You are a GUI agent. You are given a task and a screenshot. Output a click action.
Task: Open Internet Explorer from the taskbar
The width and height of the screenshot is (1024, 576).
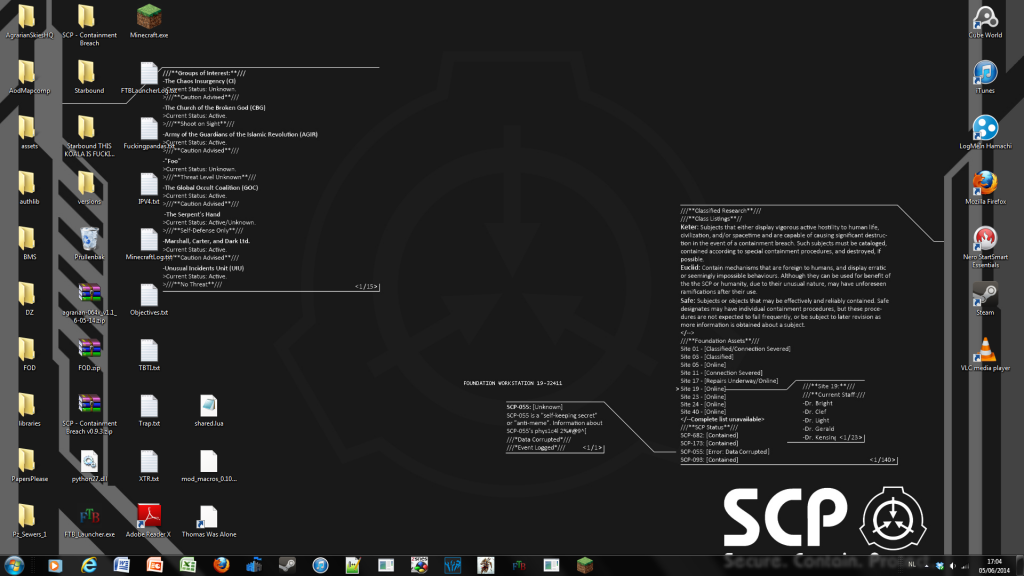tap(88, 566)
